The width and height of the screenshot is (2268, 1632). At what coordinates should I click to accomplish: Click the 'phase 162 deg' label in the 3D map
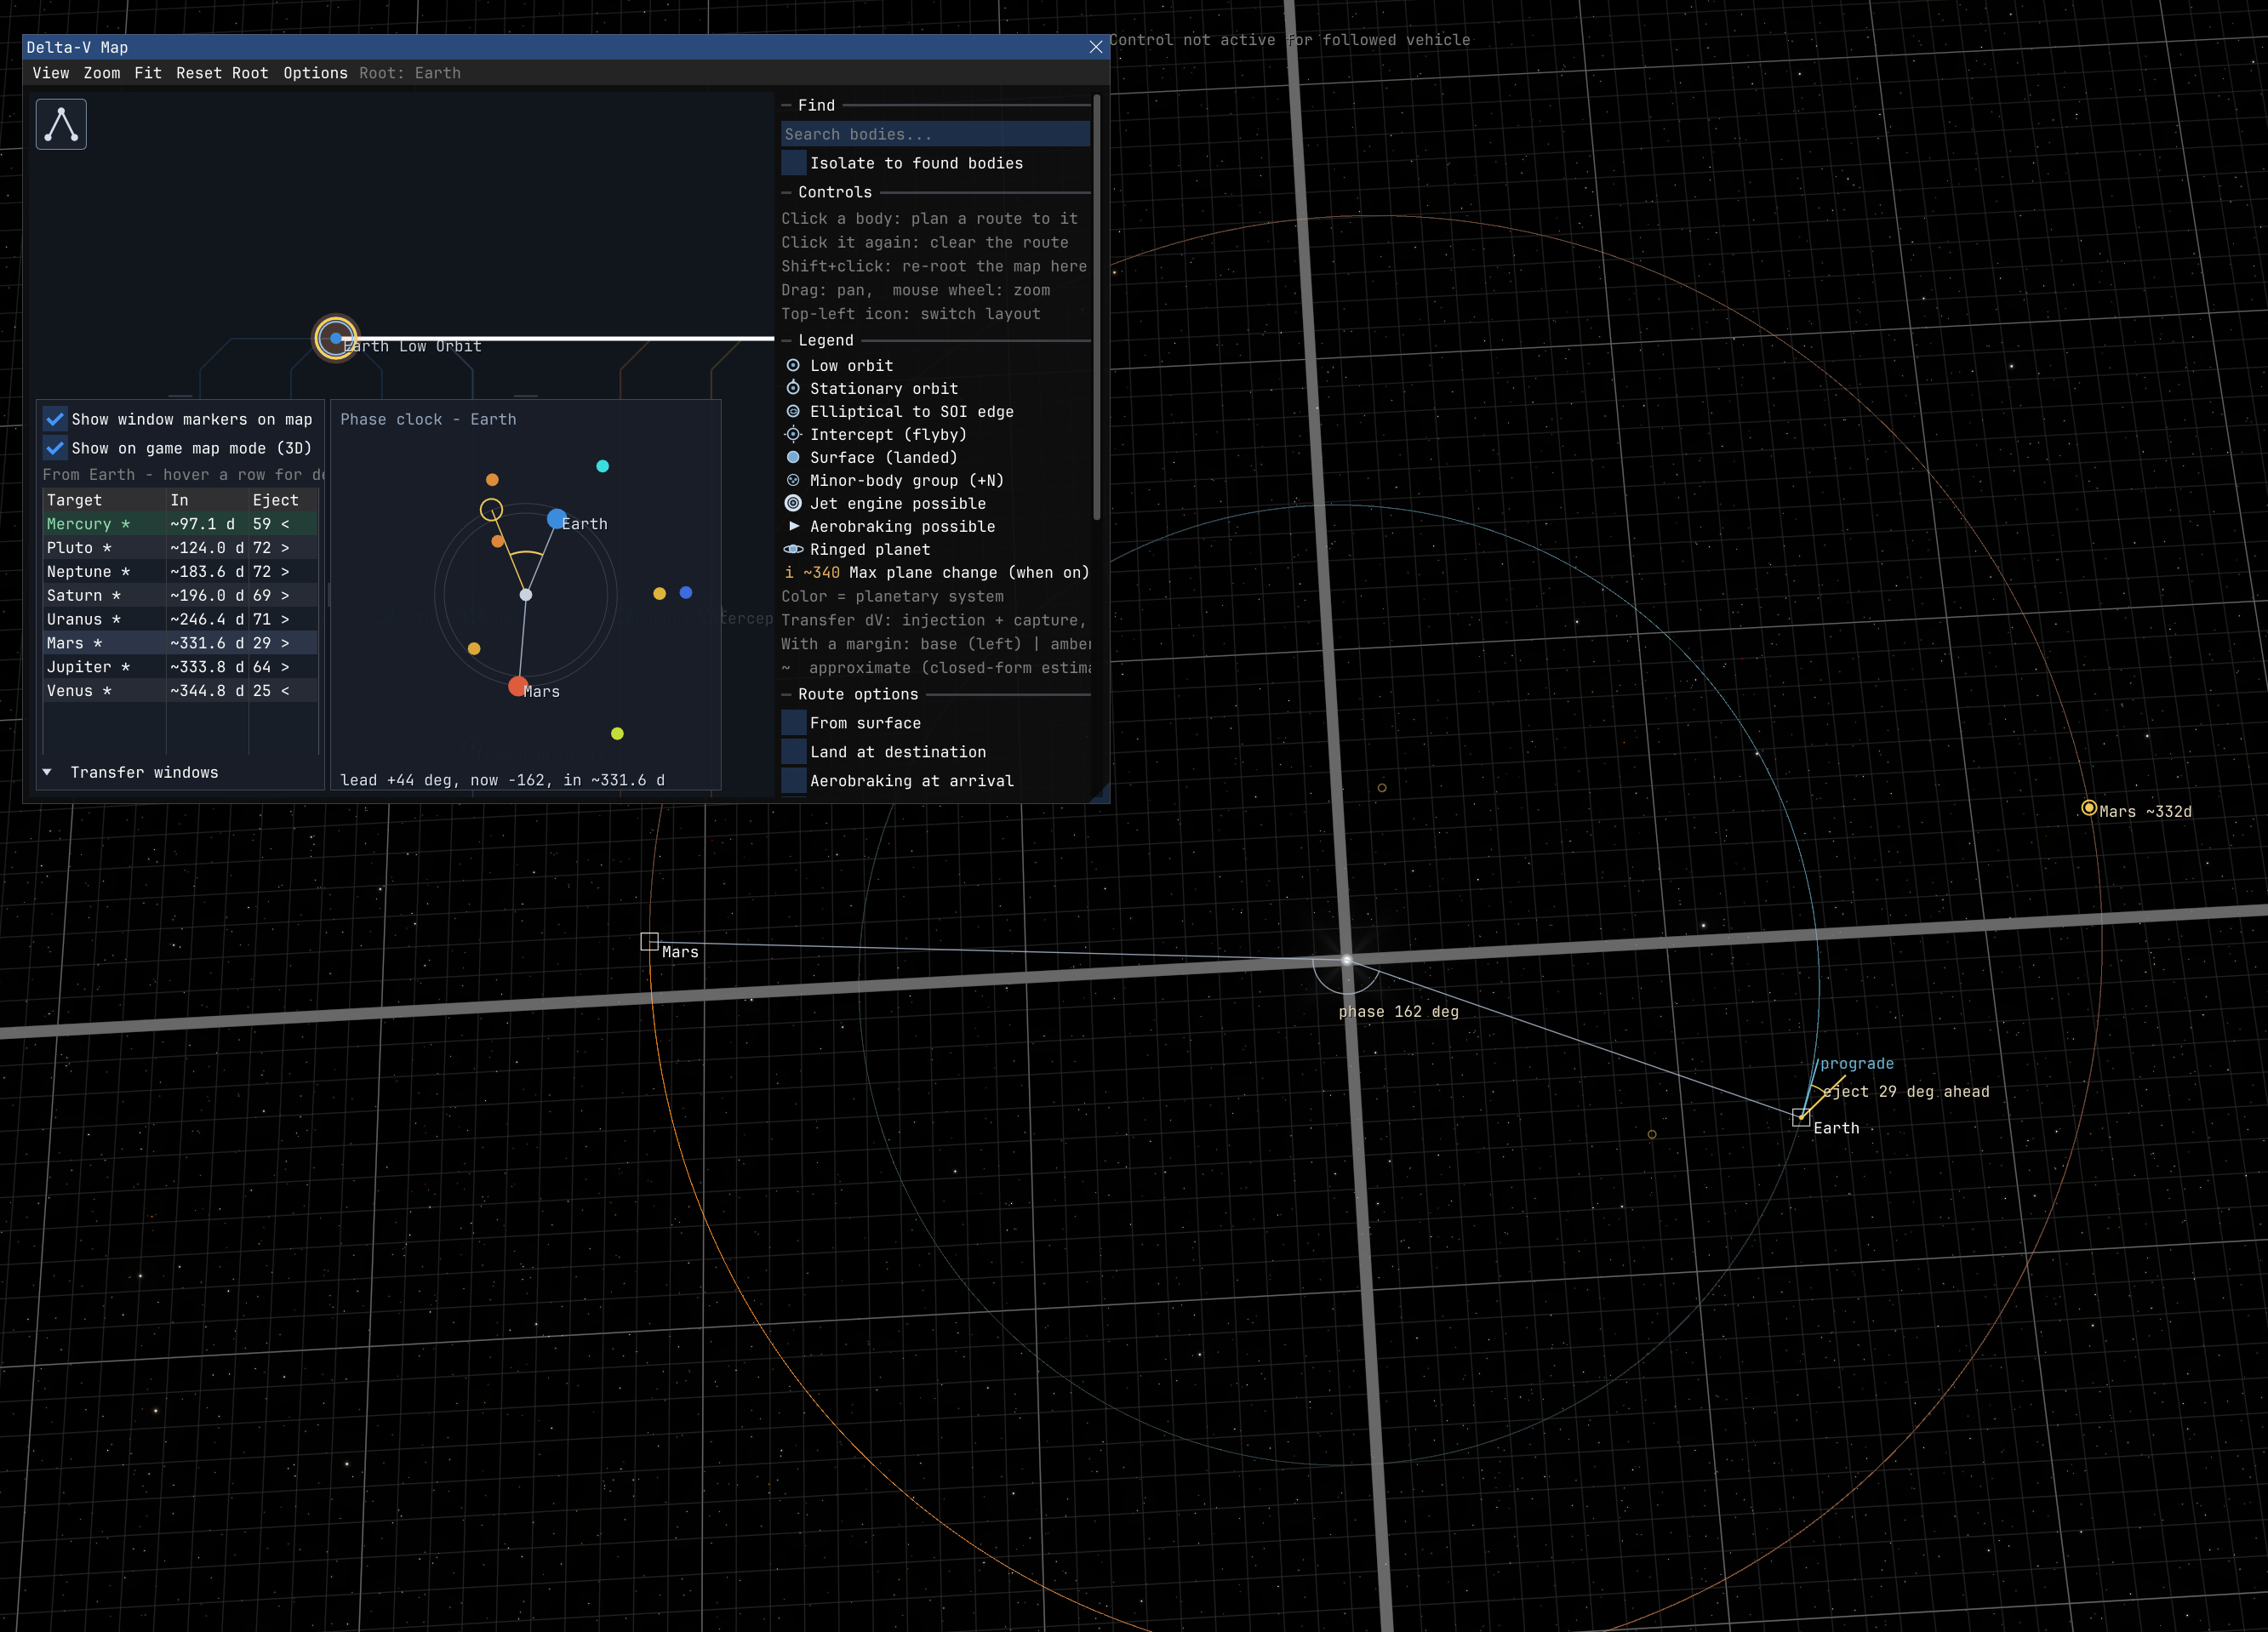pyautogui.click(x=1398, y=1012)
